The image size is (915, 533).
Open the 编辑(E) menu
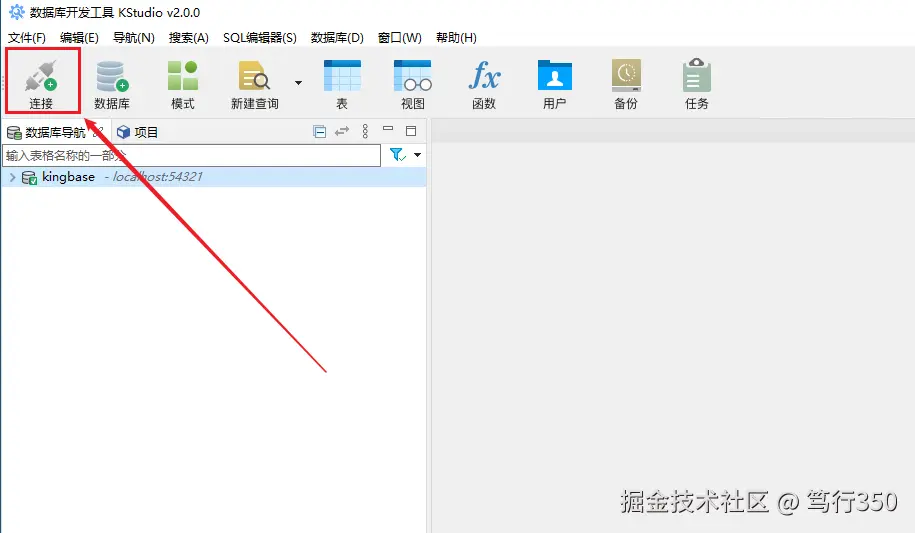(79, 38)
